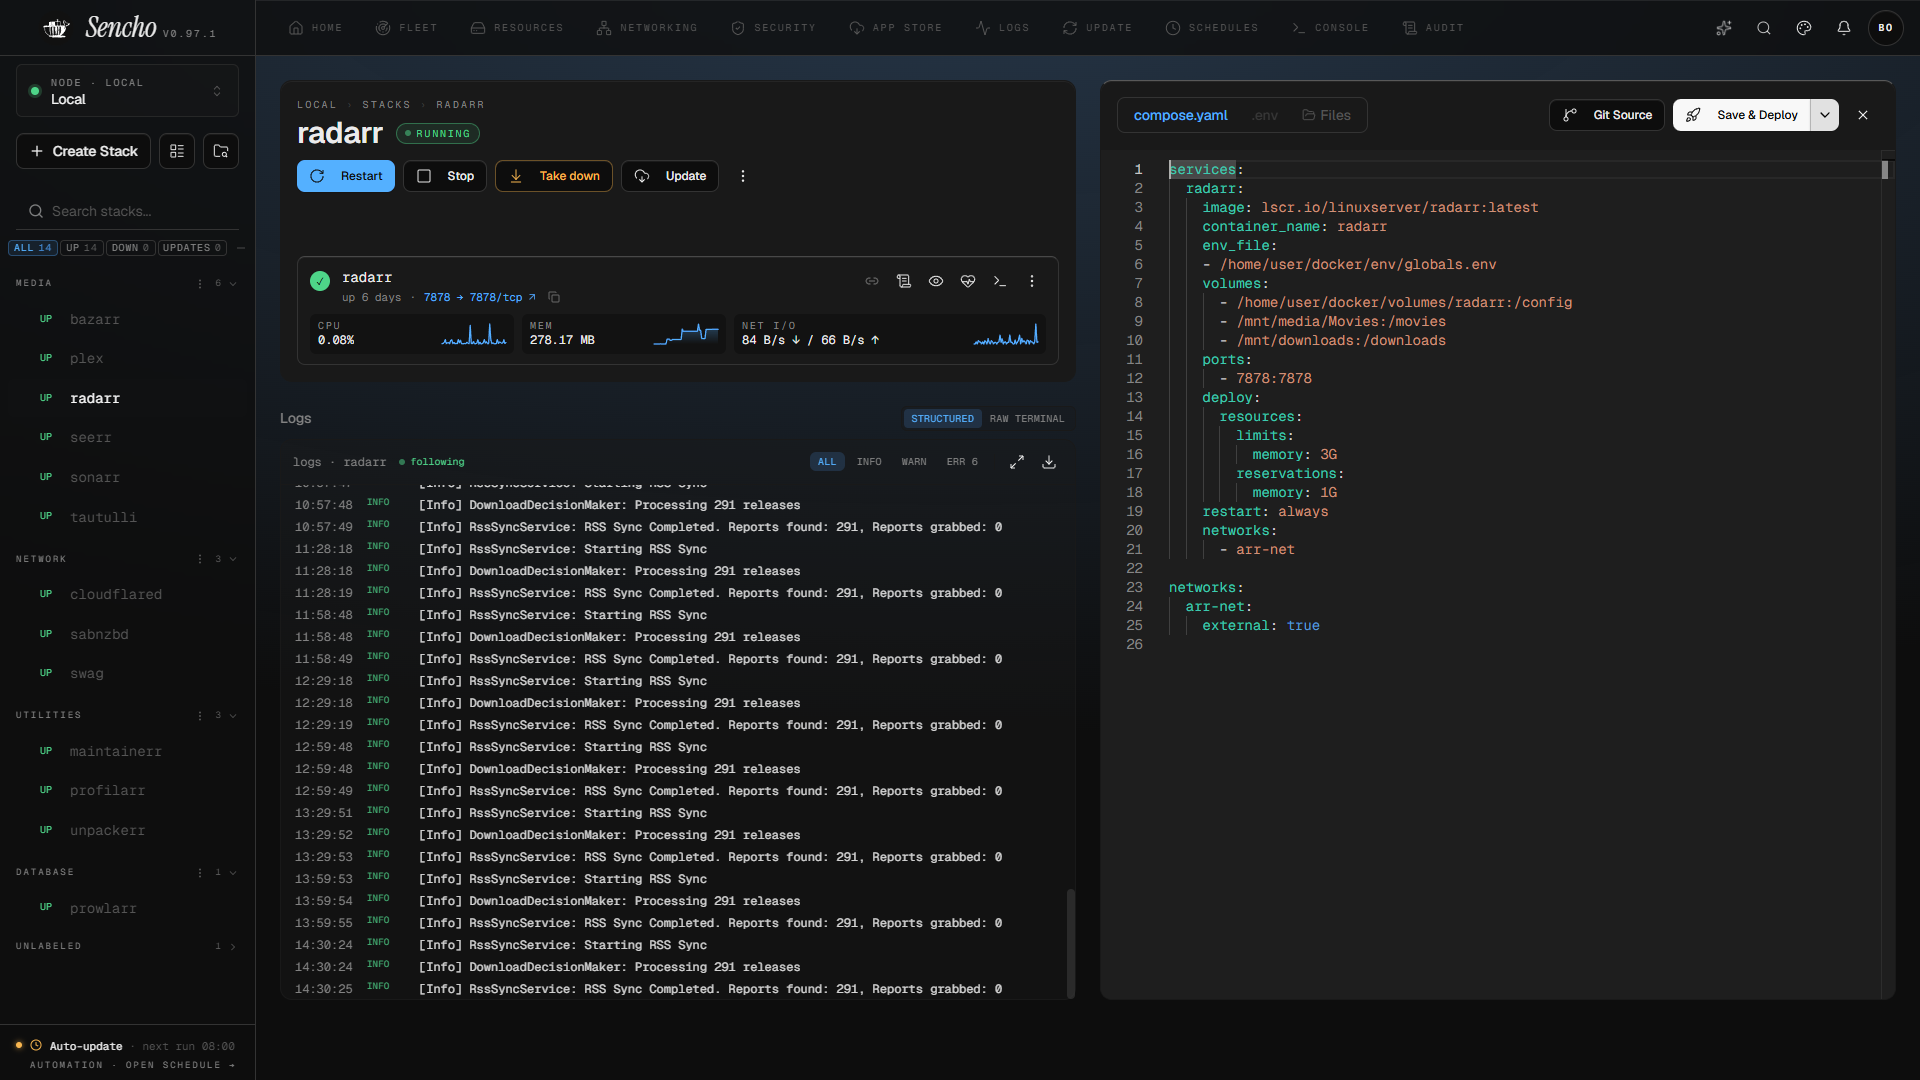Open the automation schedule link
The width and height of the screenshot is (1920, 1080).
[132, 1065]
